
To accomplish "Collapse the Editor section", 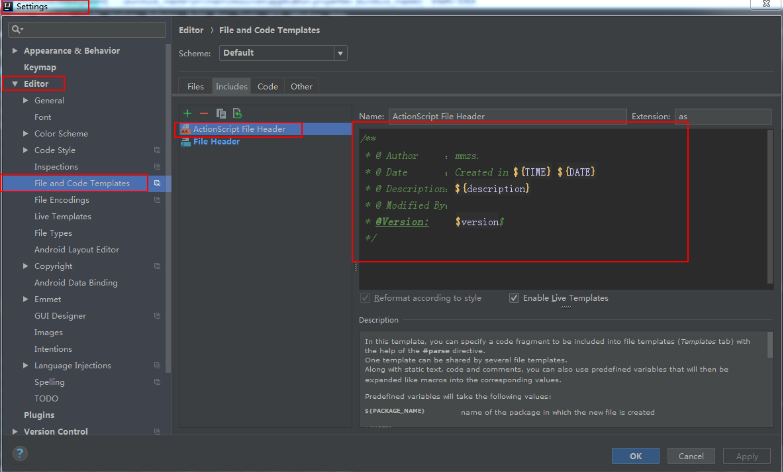I will [15, 84].
